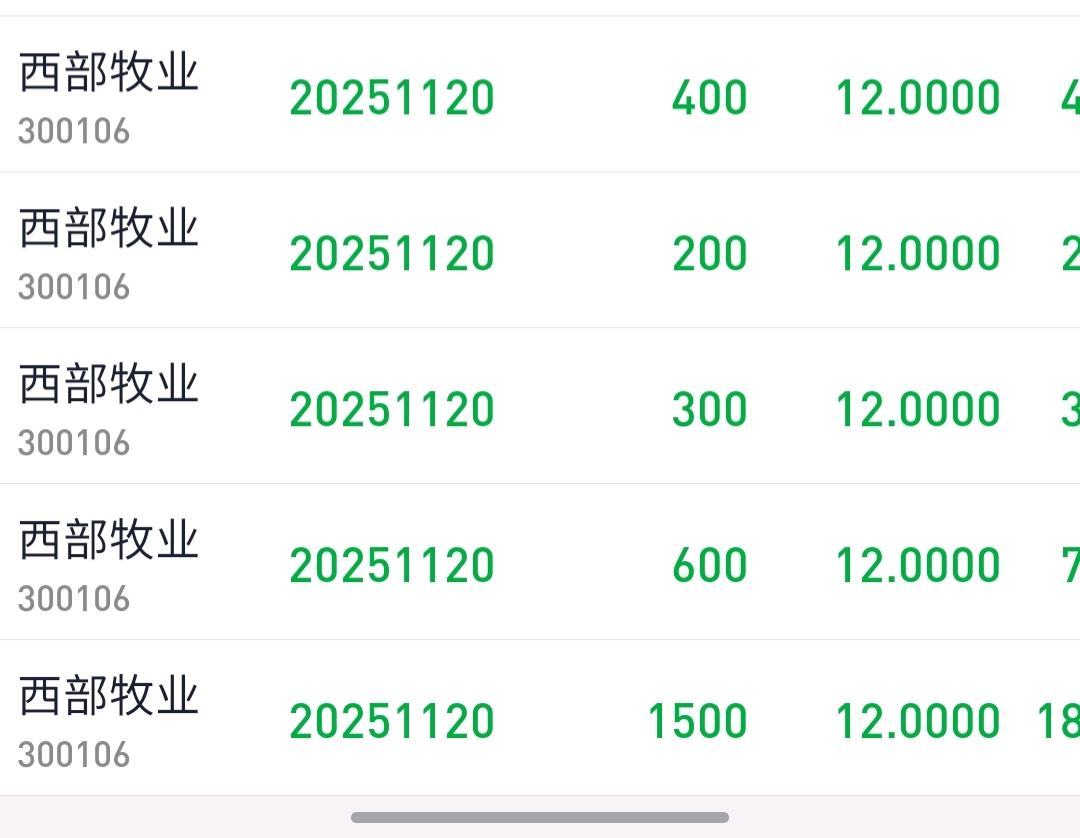Screen dimensions: 1080x838
Task: Tap price 12.0000 in the 600-quantity row
Action: coord(917,566)
